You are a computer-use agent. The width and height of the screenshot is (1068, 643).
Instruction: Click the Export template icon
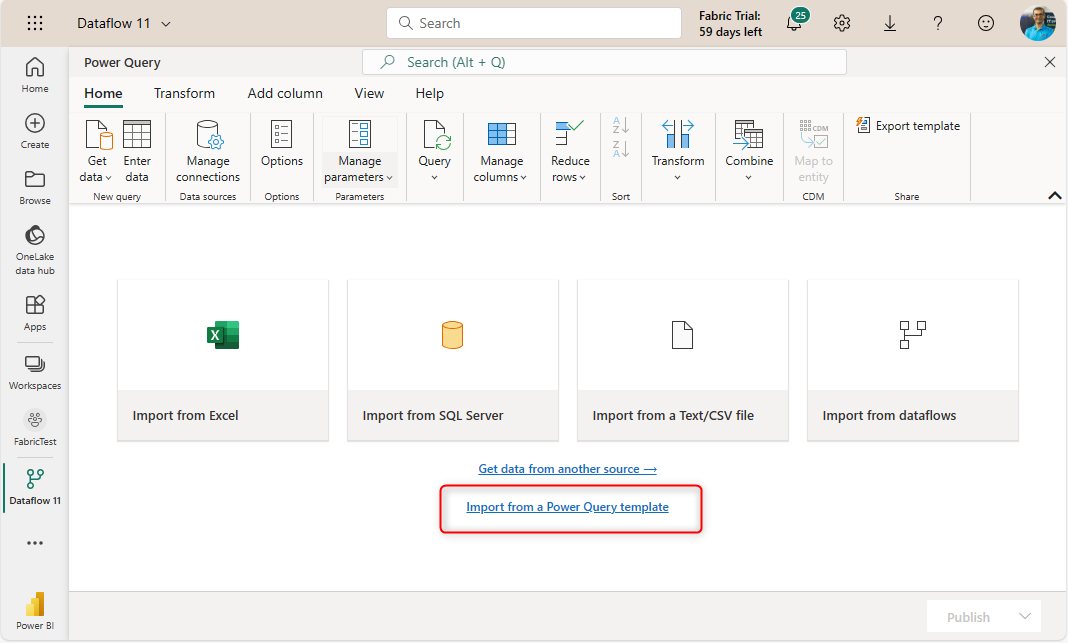pyautogui.click(x=864, y=125)
